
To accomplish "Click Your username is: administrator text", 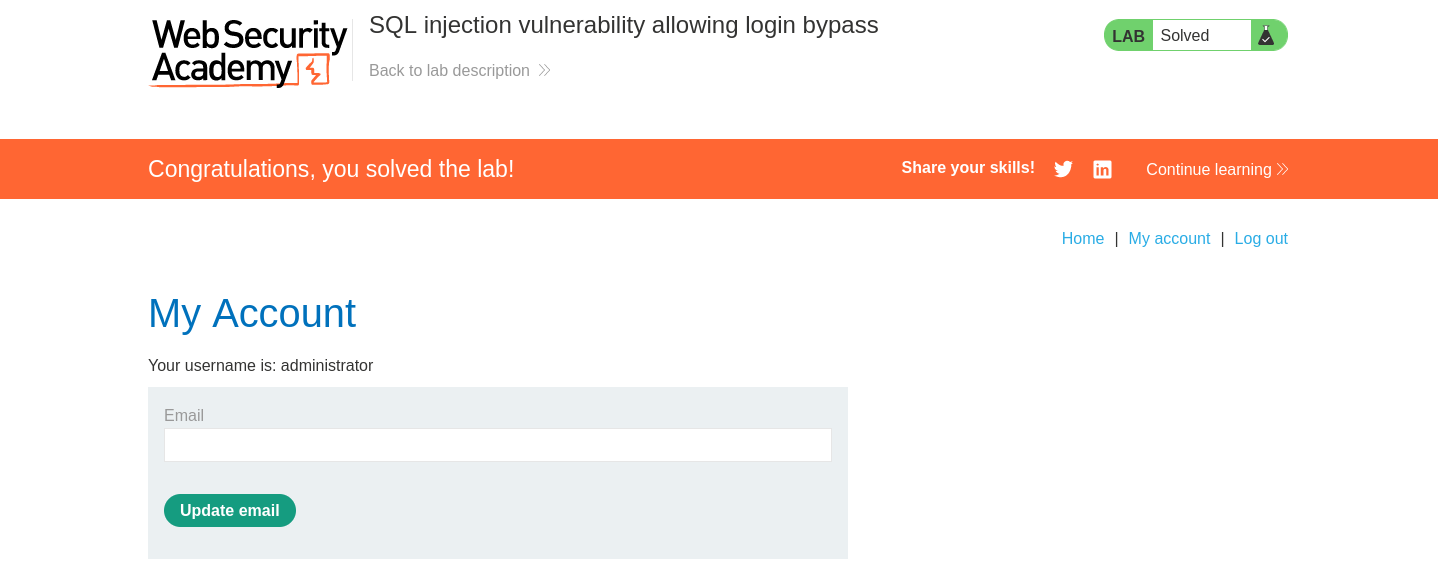I will 260,365.
